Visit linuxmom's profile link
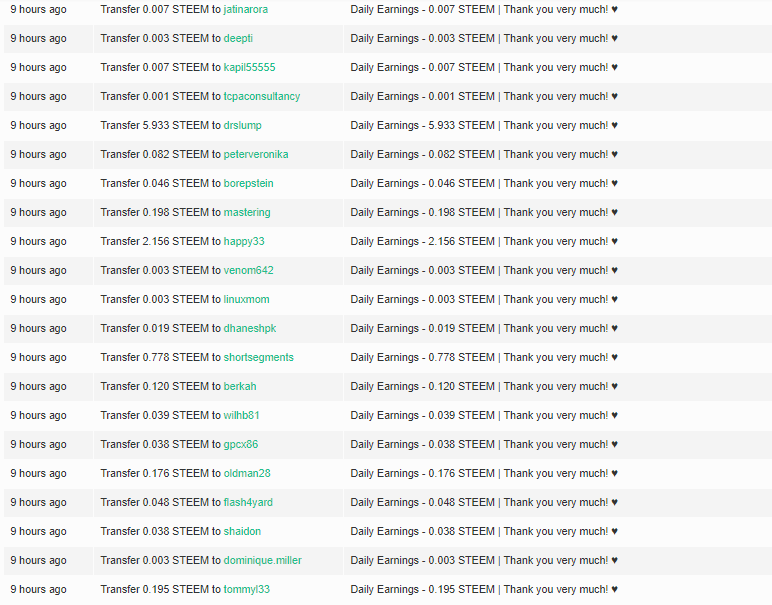Screen dimensions: 772x605 click(247, 300)
